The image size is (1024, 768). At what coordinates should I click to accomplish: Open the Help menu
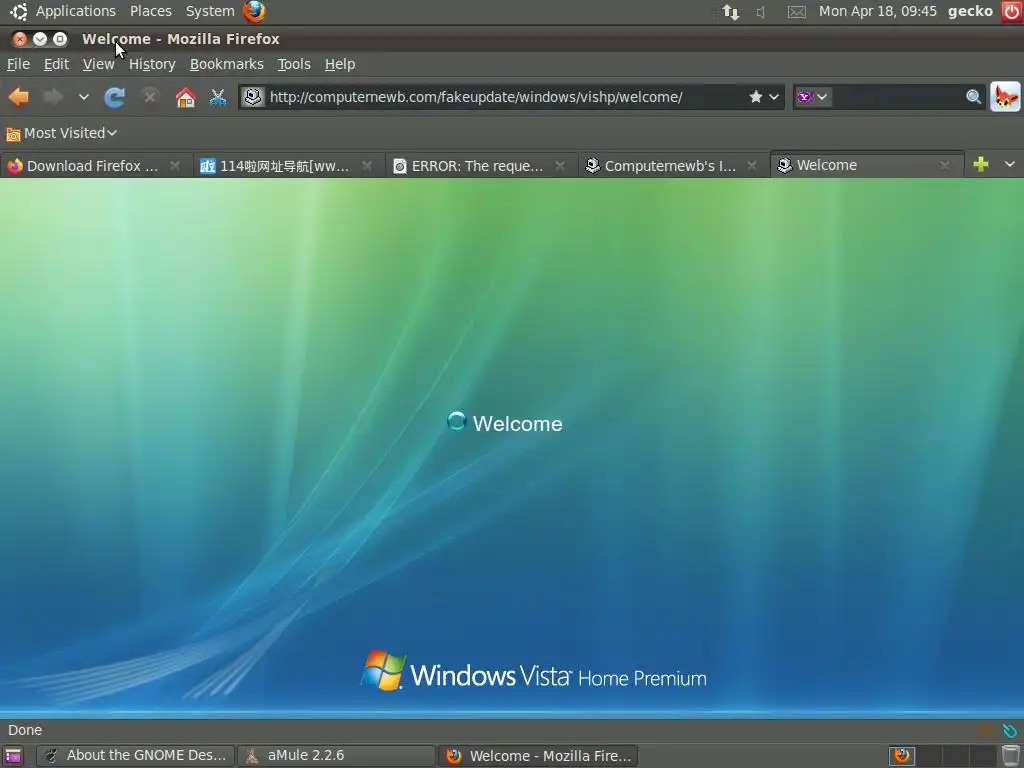point(340,64)
